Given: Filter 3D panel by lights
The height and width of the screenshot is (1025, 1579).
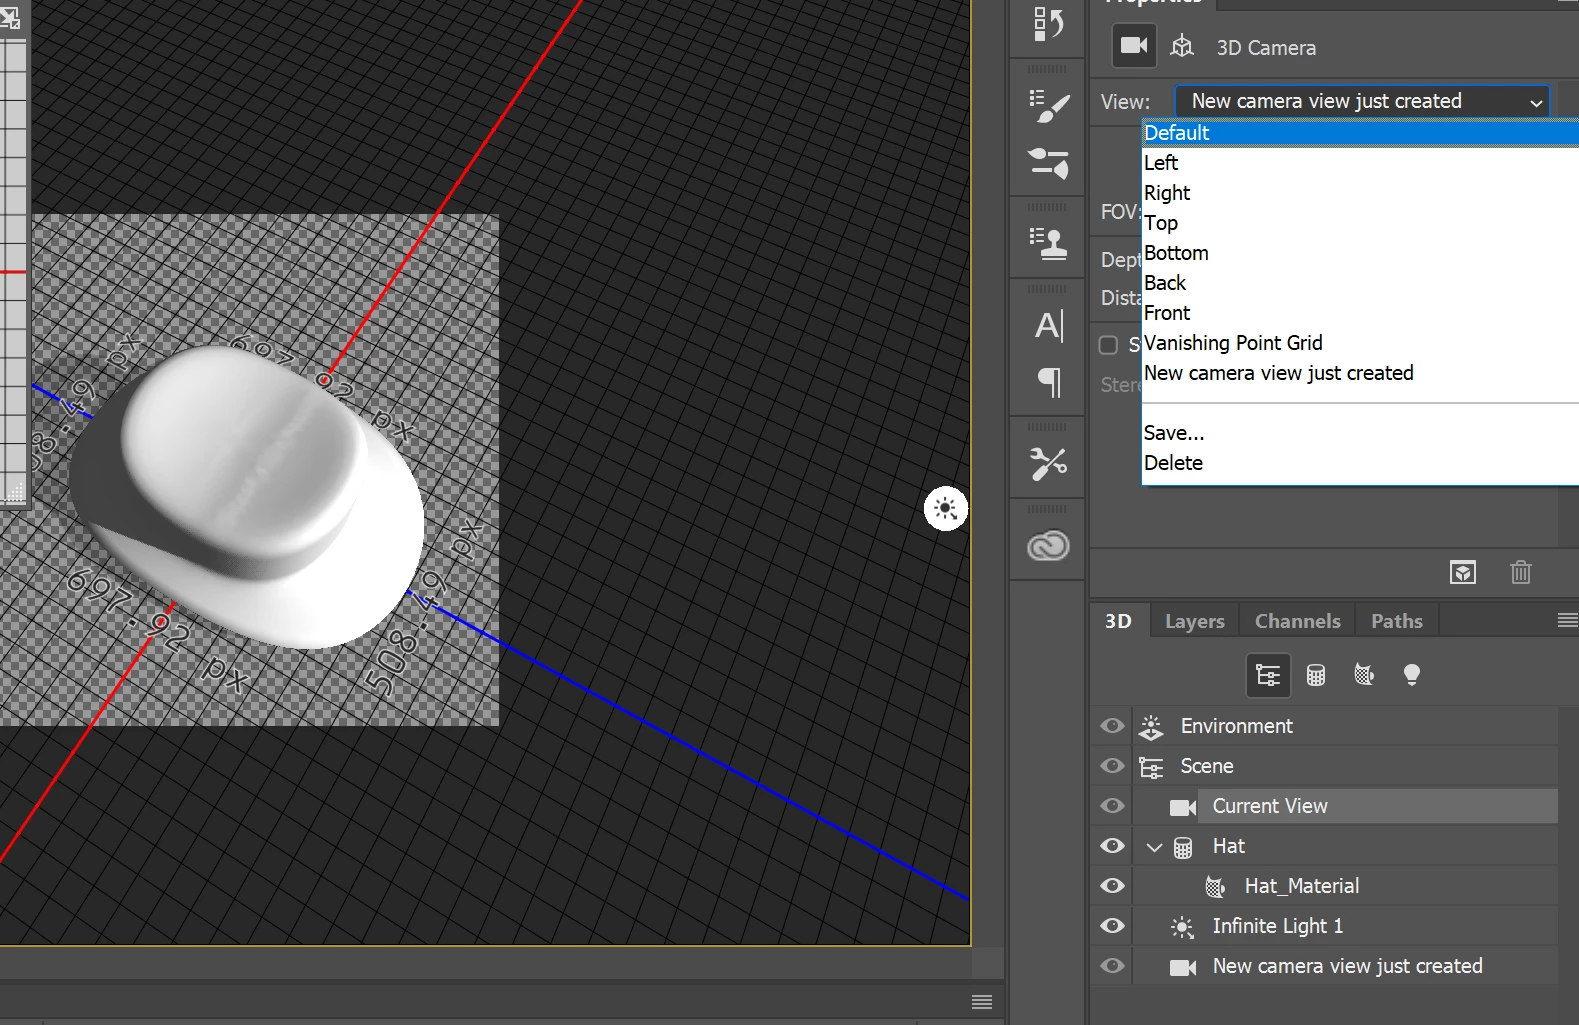Looking at the screenshot, I should click(x=1412, y=675).
